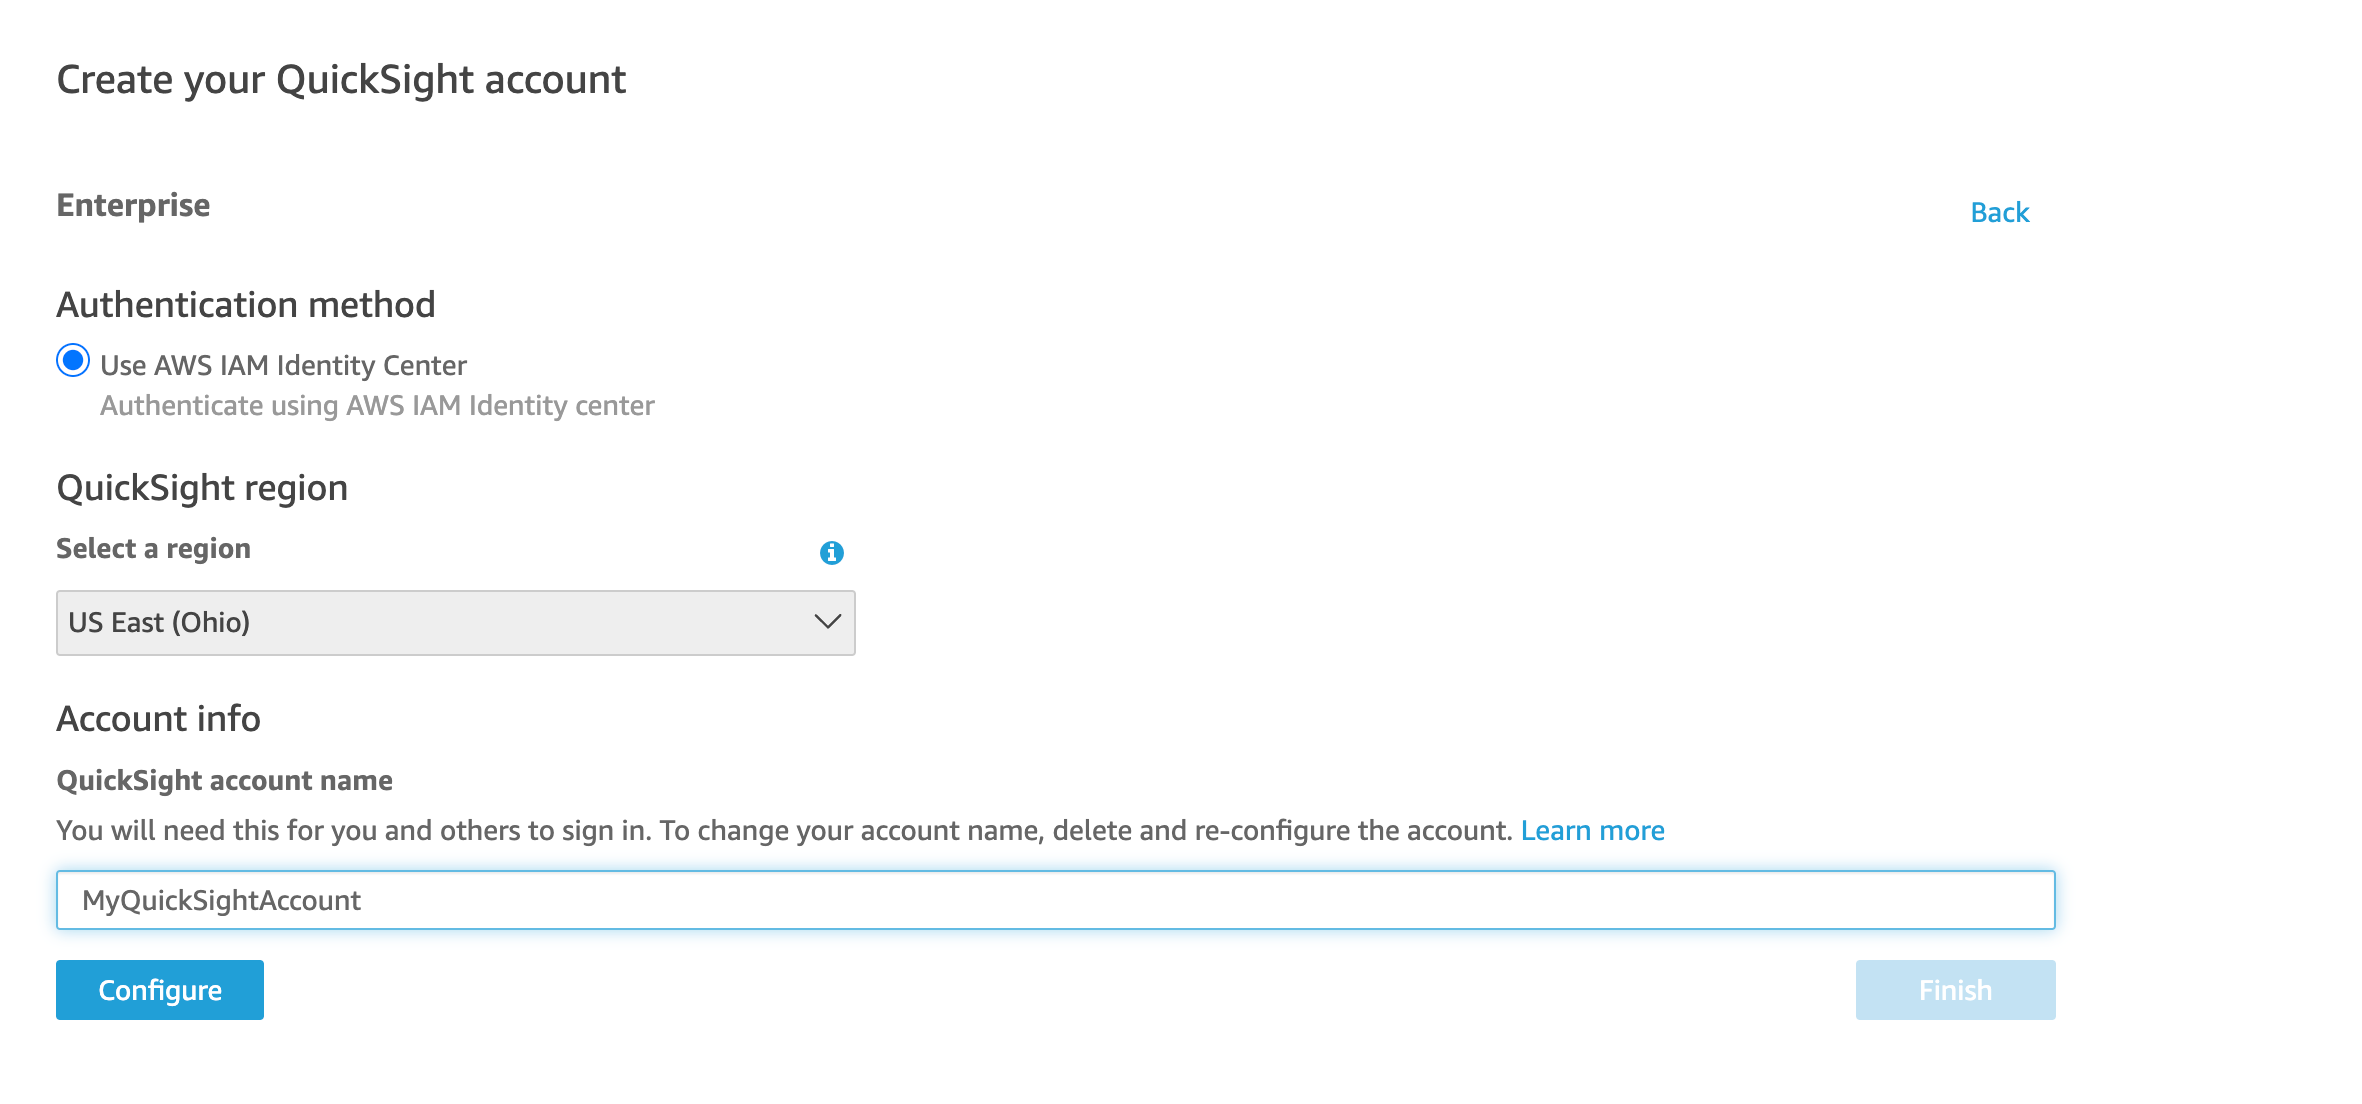Click the Configure button

click(160, 990)
